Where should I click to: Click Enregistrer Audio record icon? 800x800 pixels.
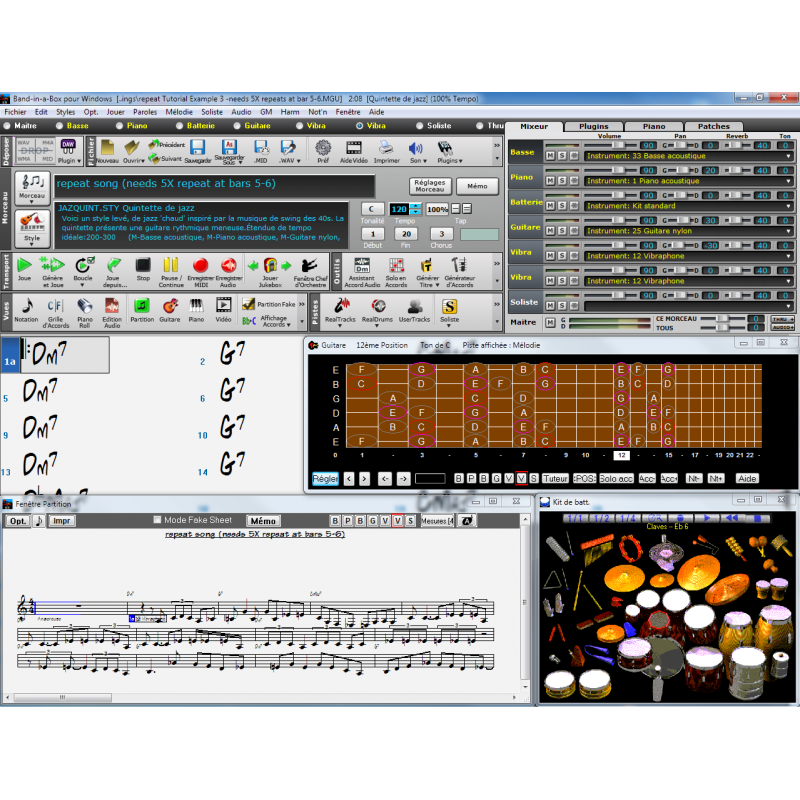point(229,265)
